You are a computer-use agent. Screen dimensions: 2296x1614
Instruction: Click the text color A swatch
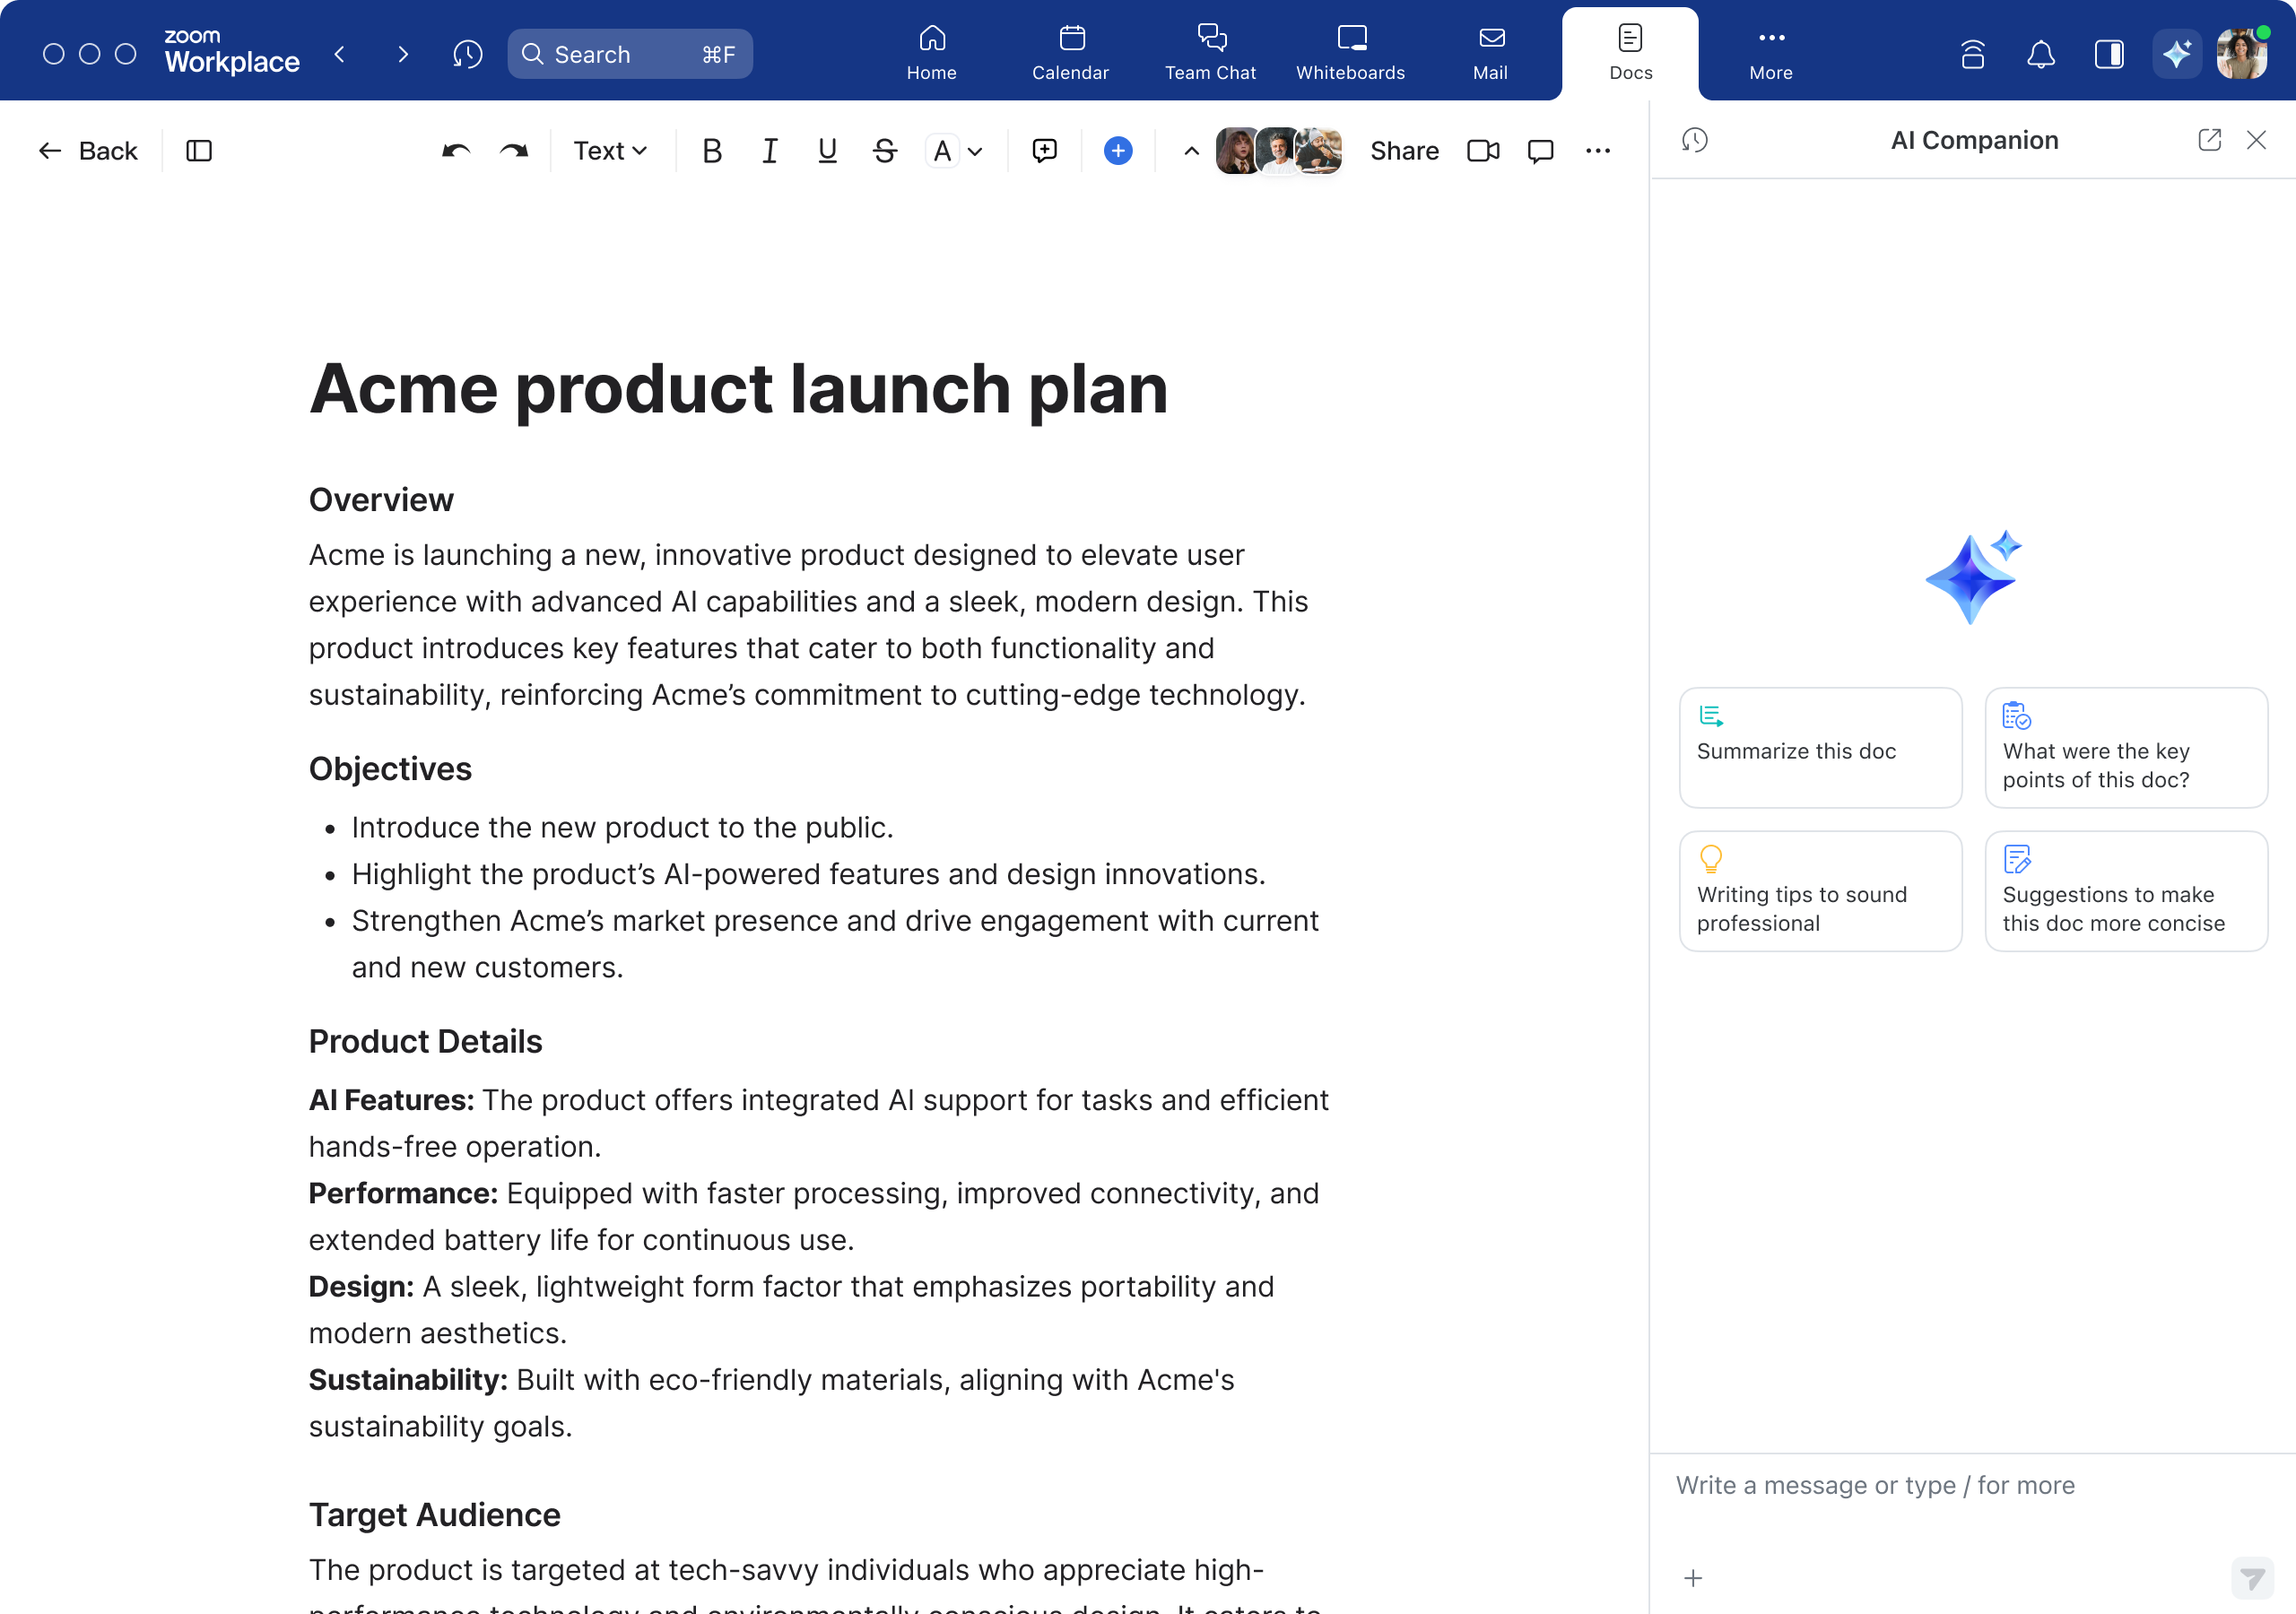942,151
